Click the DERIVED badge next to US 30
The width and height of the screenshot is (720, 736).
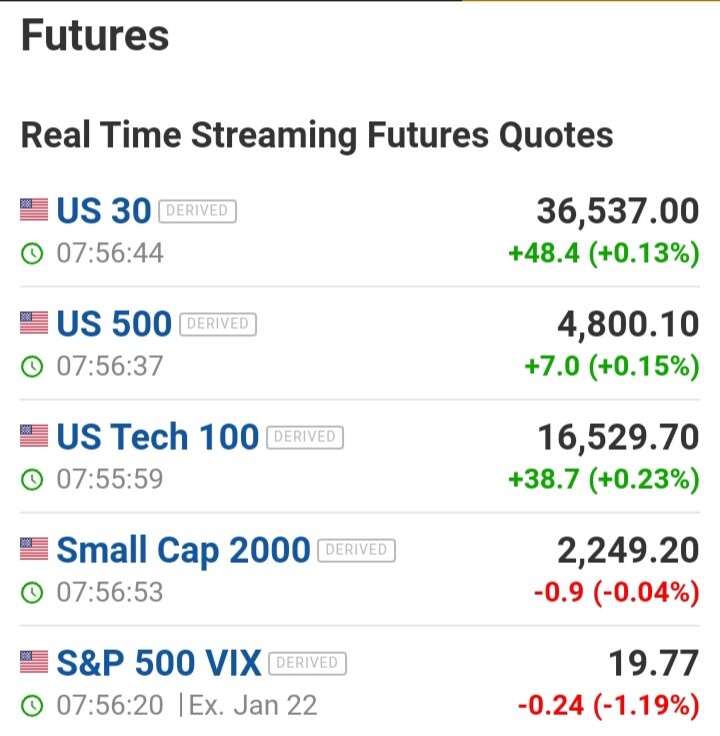[x=197, y=211]
